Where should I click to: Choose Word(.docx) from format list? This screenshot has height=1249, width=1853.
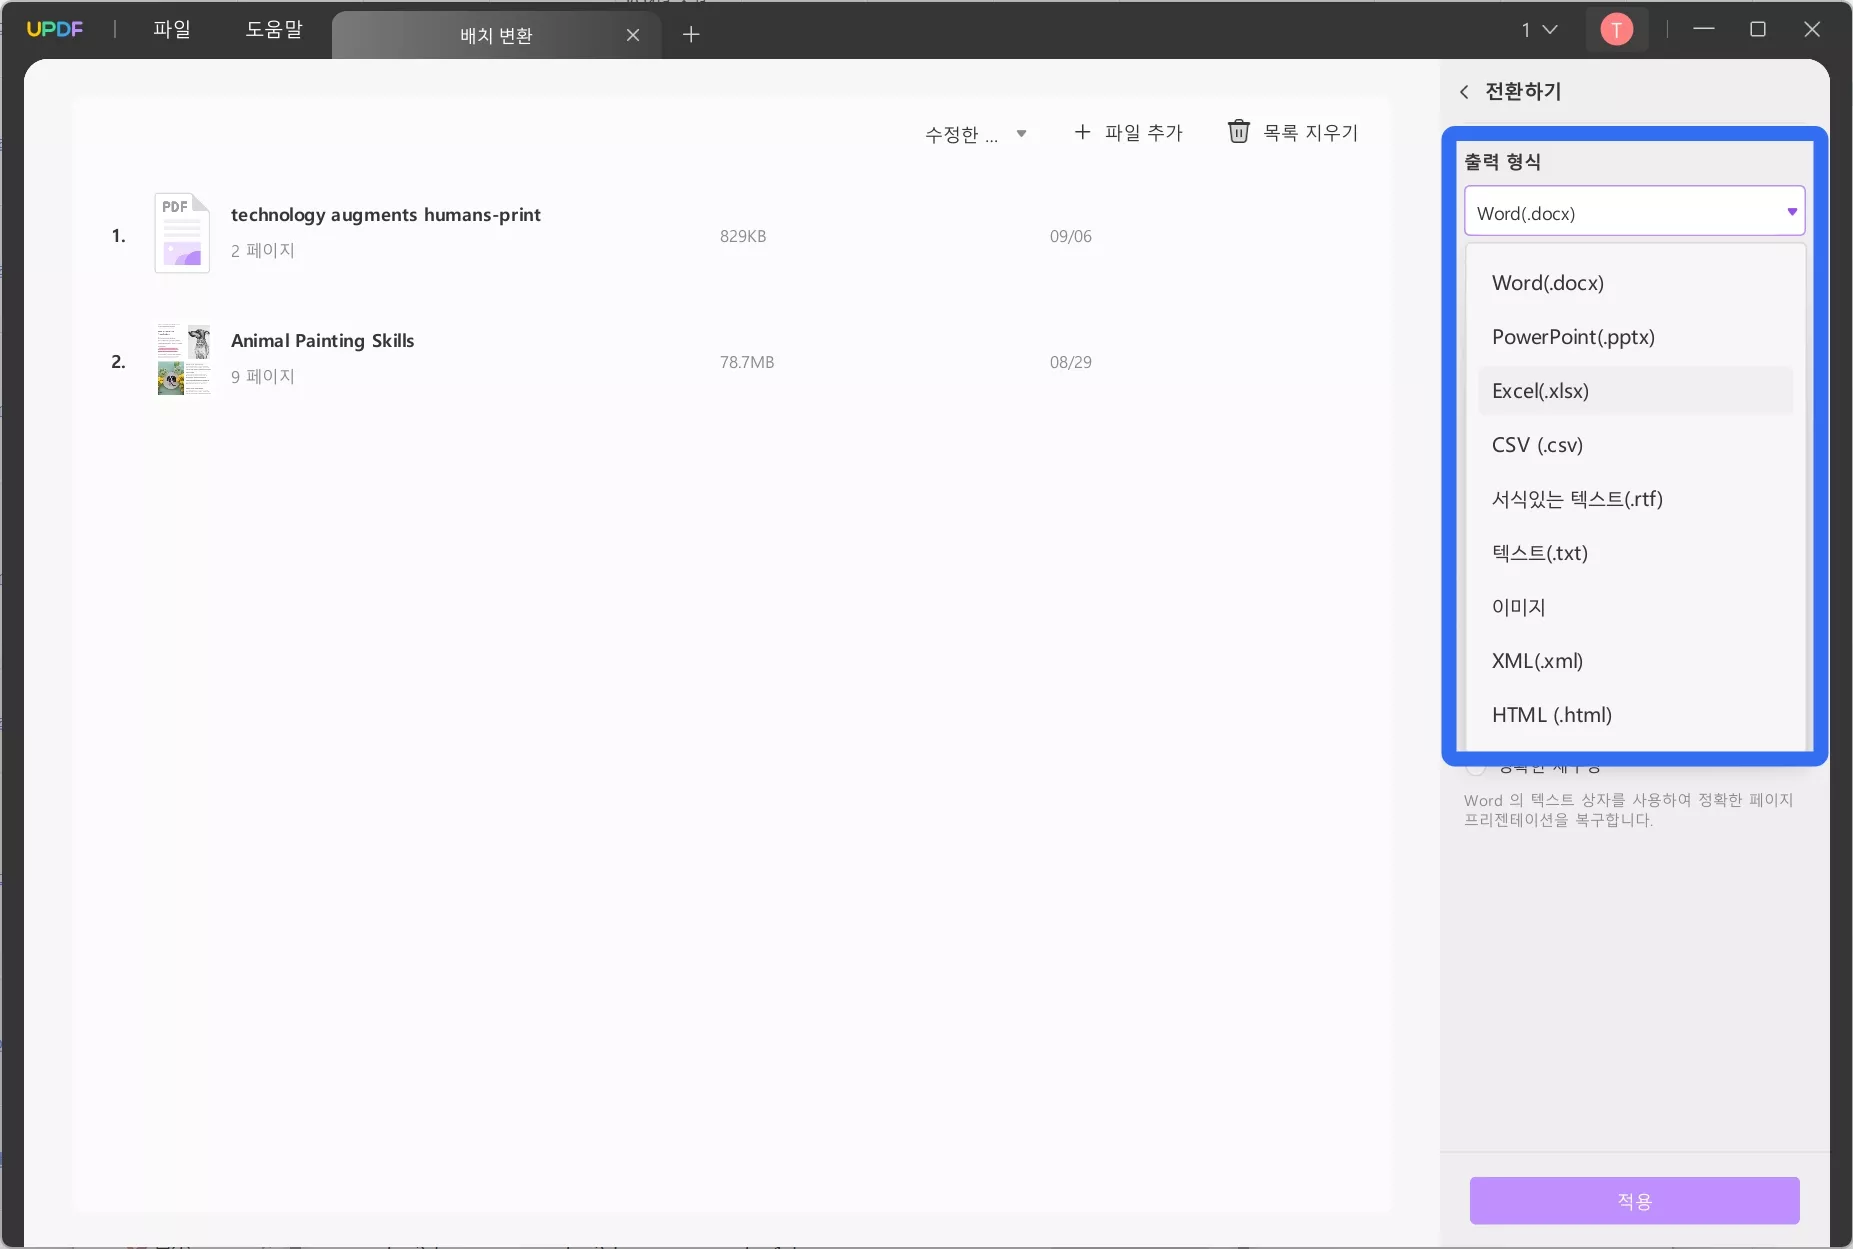[x=1635, y=283]
